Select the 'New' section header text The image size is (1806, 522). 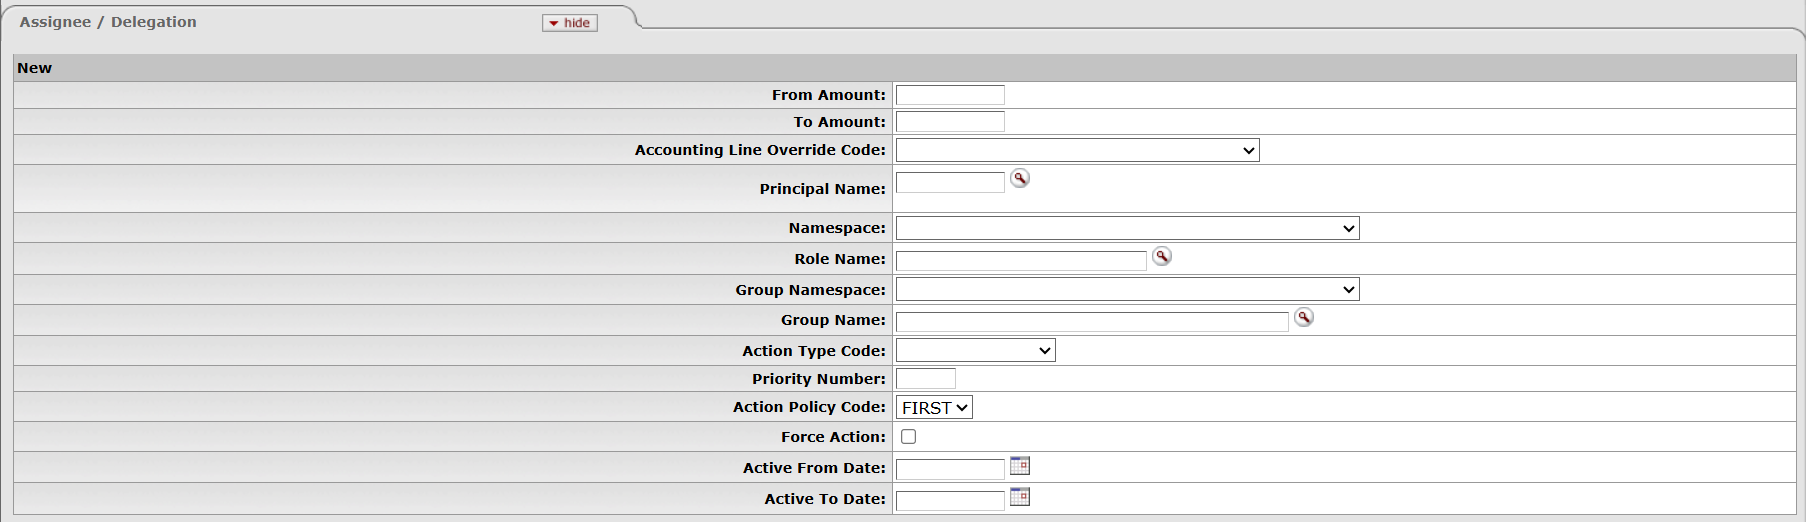[34, 68]
